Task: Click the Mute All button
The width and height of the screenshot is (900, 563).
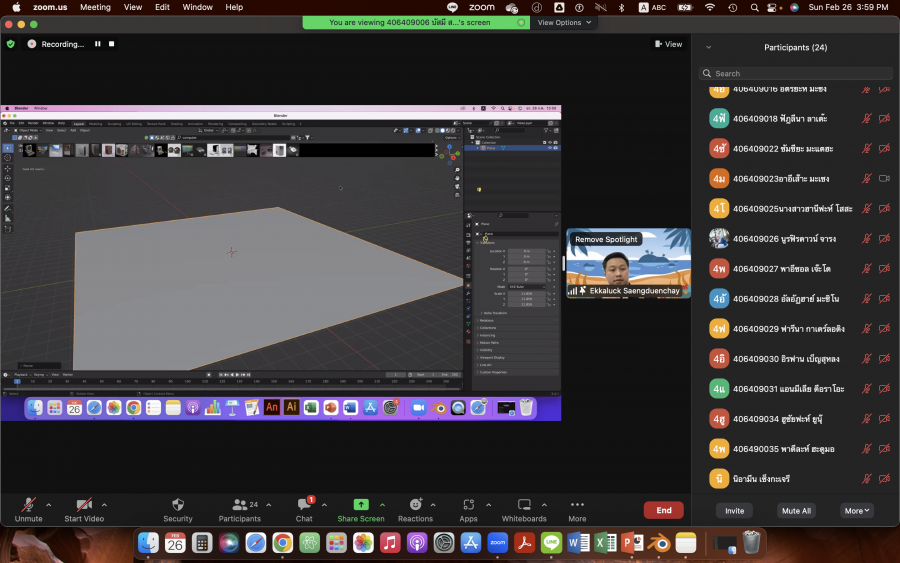Action: [x=796, y=510]
